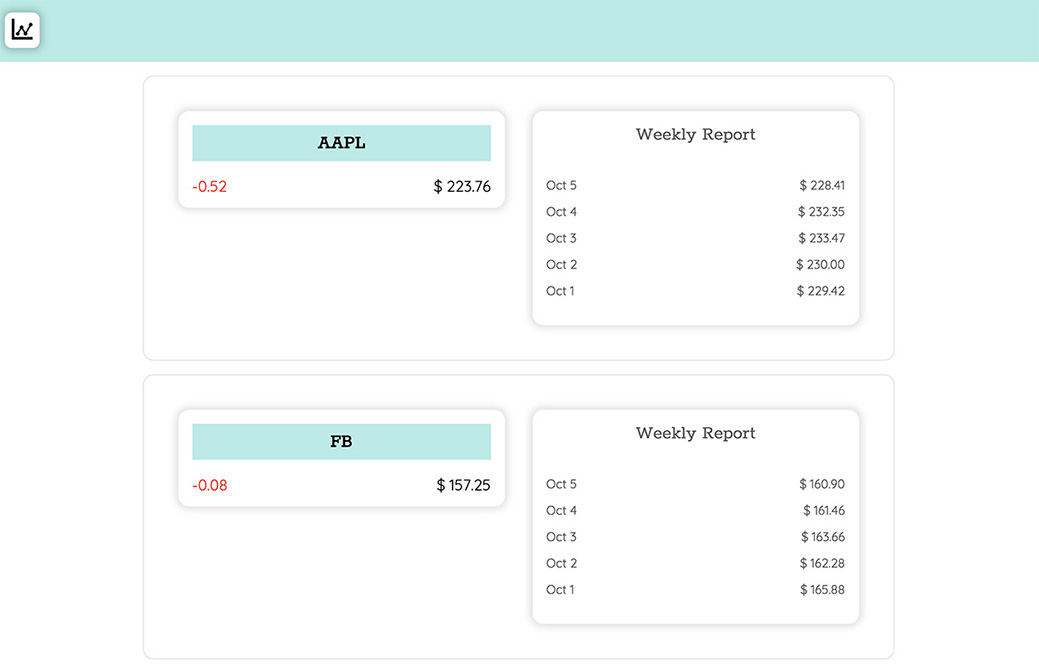Screen dimensions: 1039x669
Task: Click the $ 233.47 price value
Action: [x=821, y=238]
